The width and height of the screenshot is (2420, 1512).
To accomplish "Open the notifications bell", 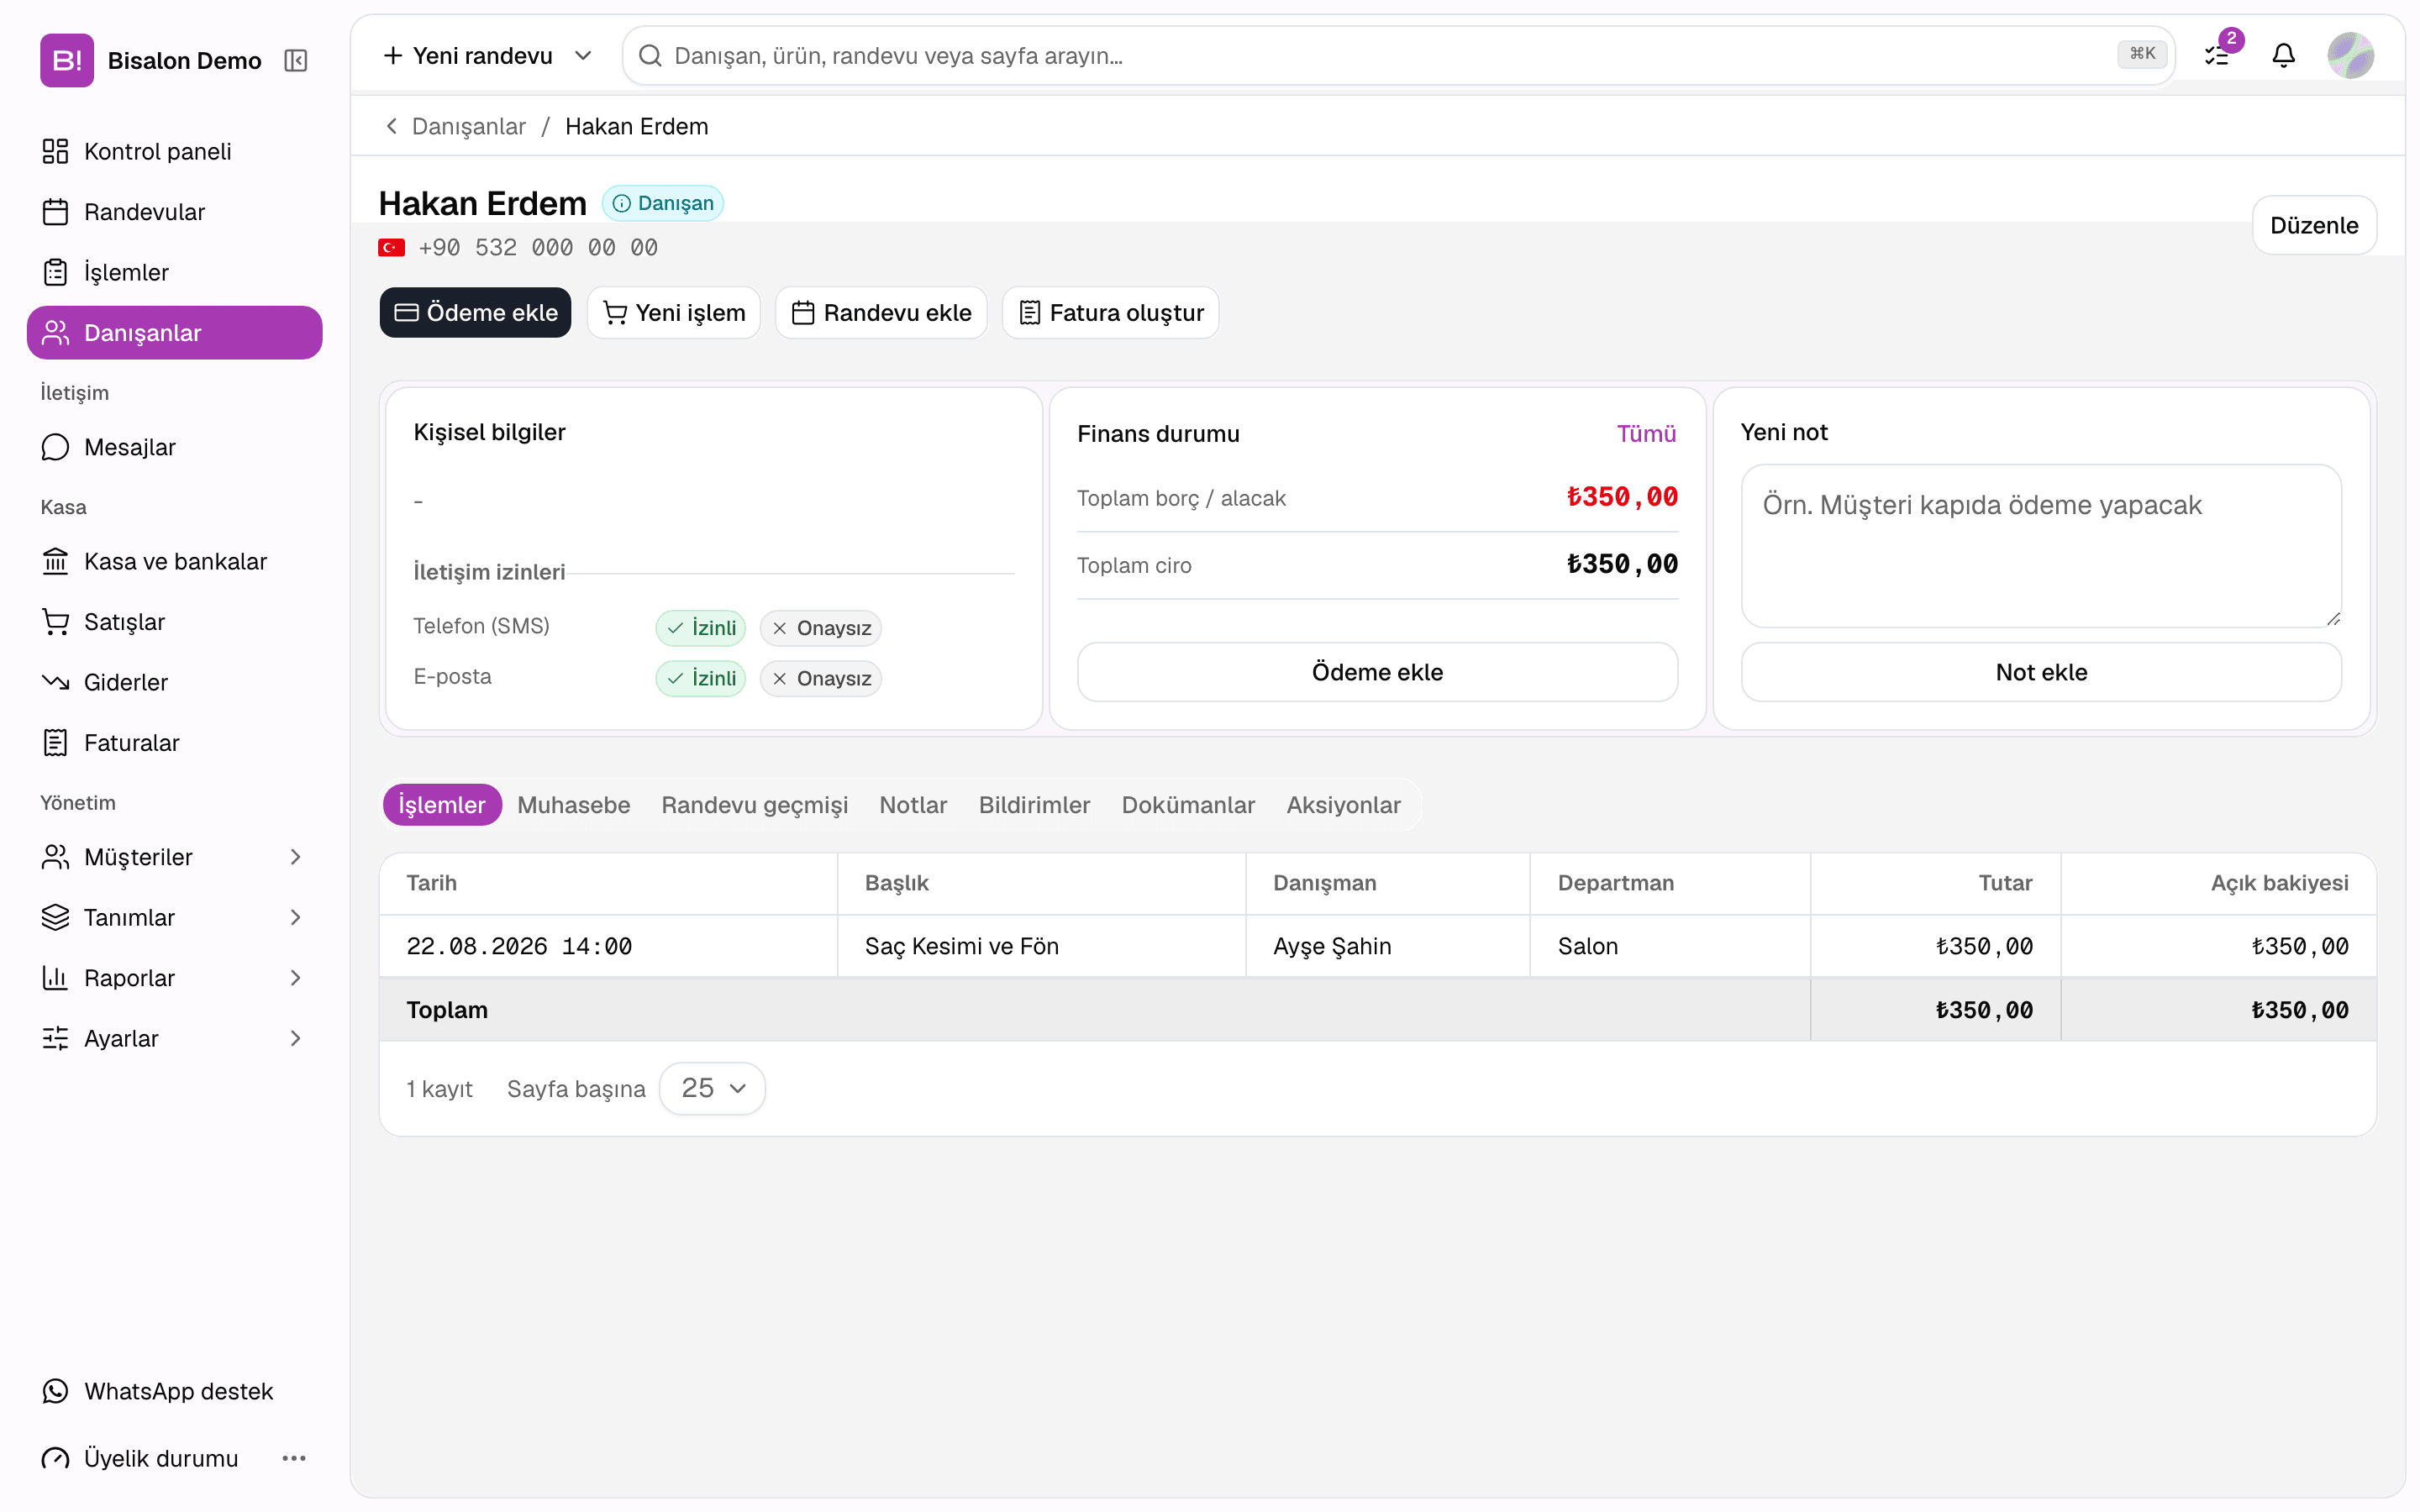I will 2283,55.
